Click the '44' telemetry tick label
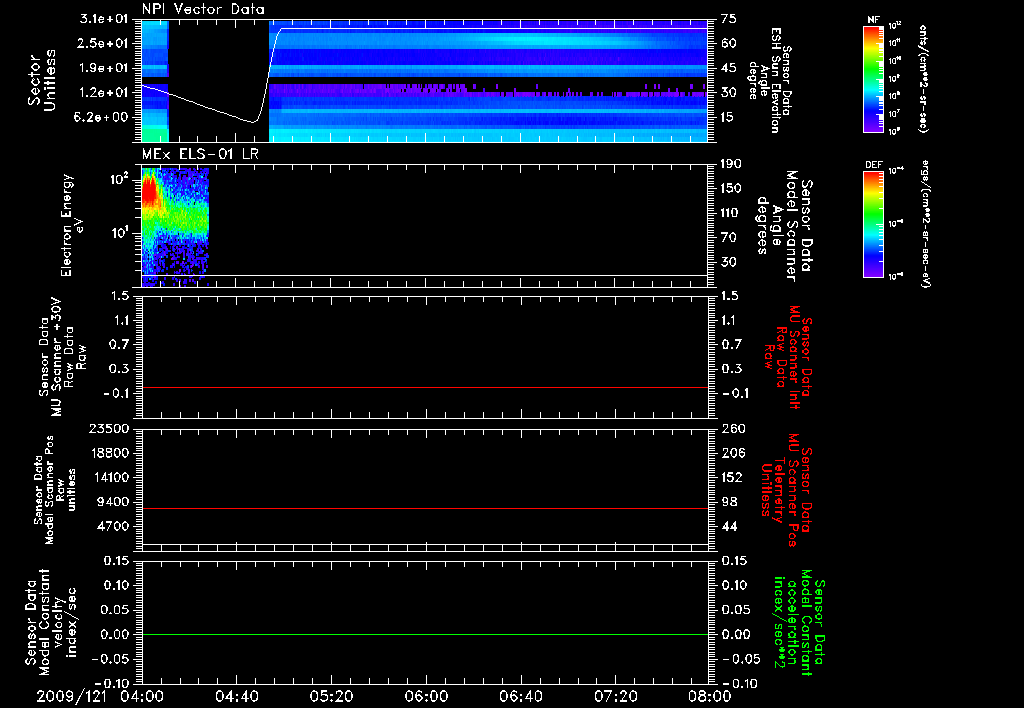The image size is (1024, 708). [x=729, y=526]
